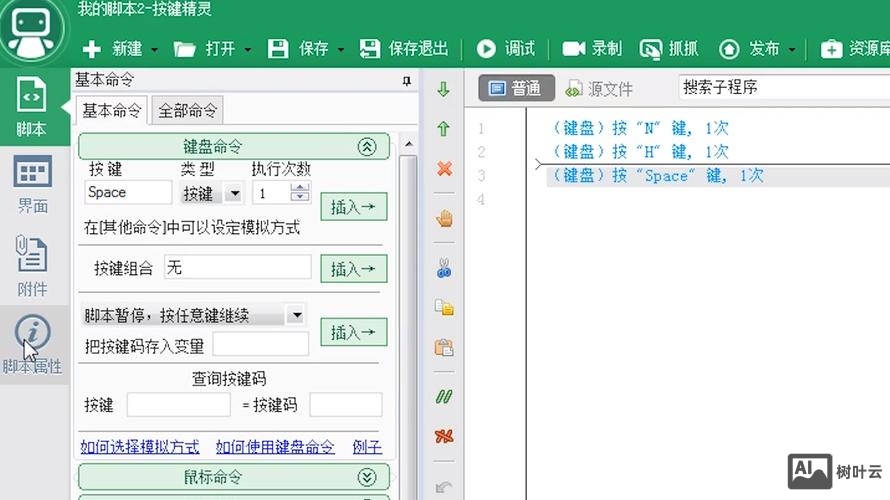Click the hand icon in vertical toolbar
The width and height of the screenshot is (890, 500).
444,219
